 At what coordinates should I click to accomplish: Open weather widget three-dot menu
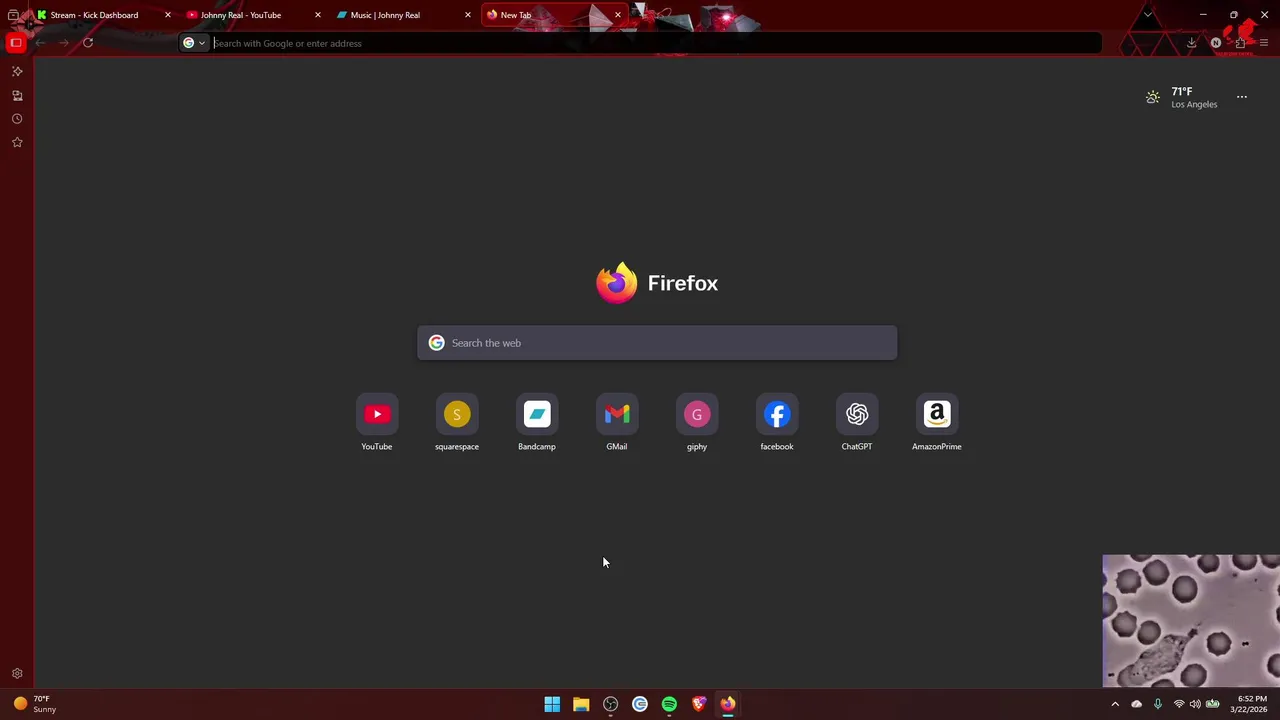[1242, 97]
